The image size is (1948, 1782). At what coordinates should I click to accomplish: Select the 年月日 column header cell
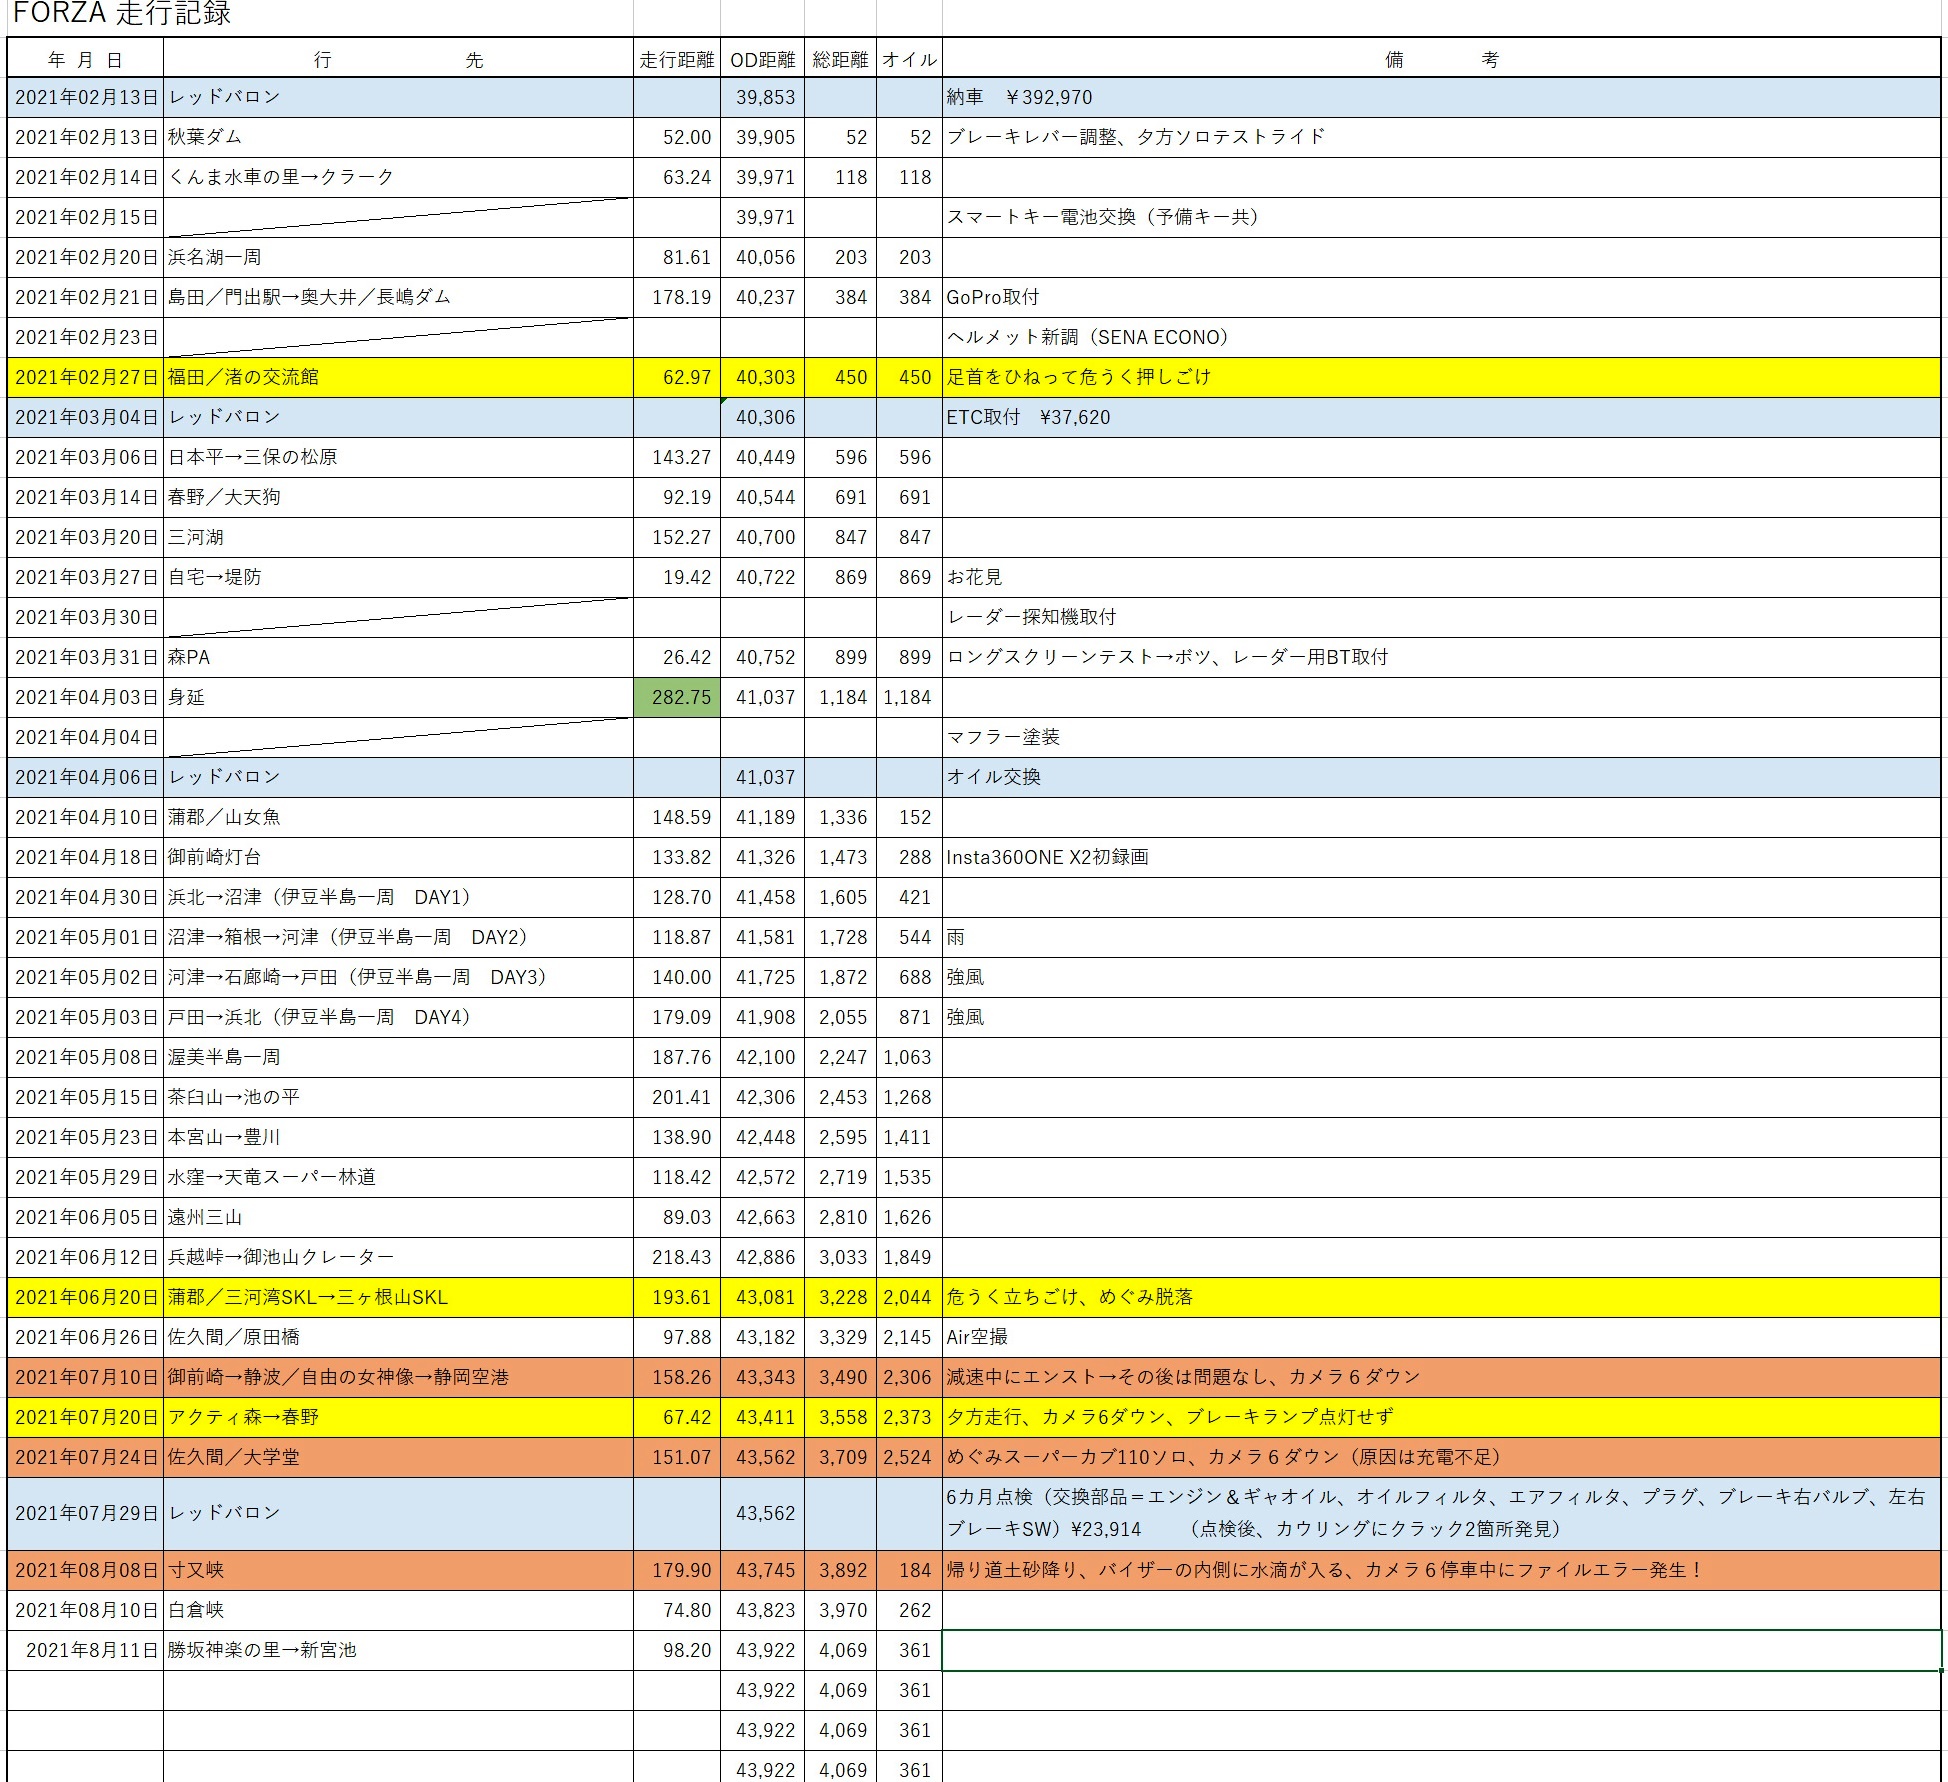85,60
